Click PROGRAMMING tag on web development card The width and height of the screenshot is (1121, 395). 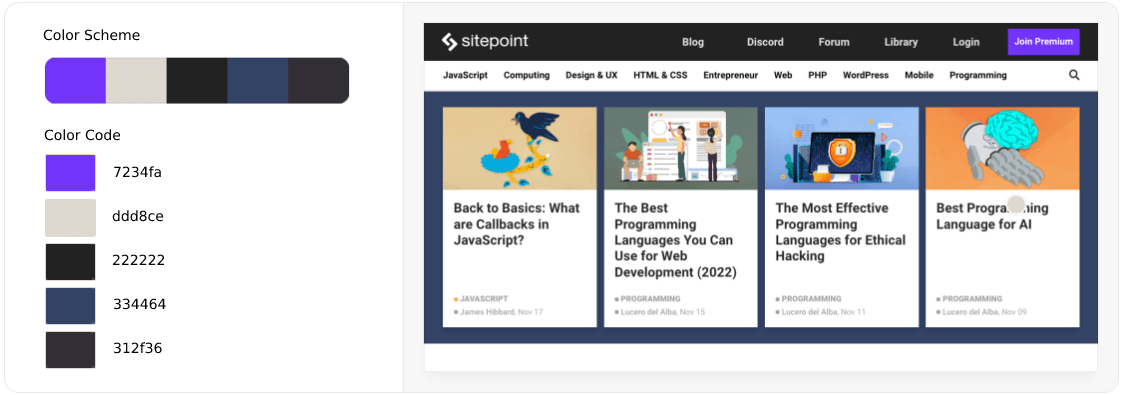pyautogui.click(x=651, y=299)
